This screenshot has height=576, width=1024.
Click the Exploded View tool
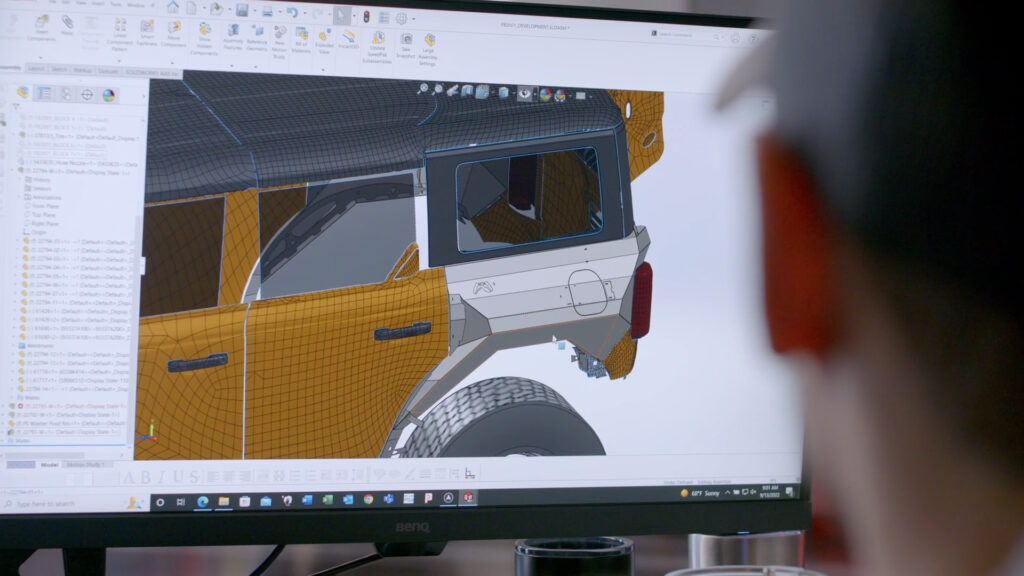pos(324,38)
